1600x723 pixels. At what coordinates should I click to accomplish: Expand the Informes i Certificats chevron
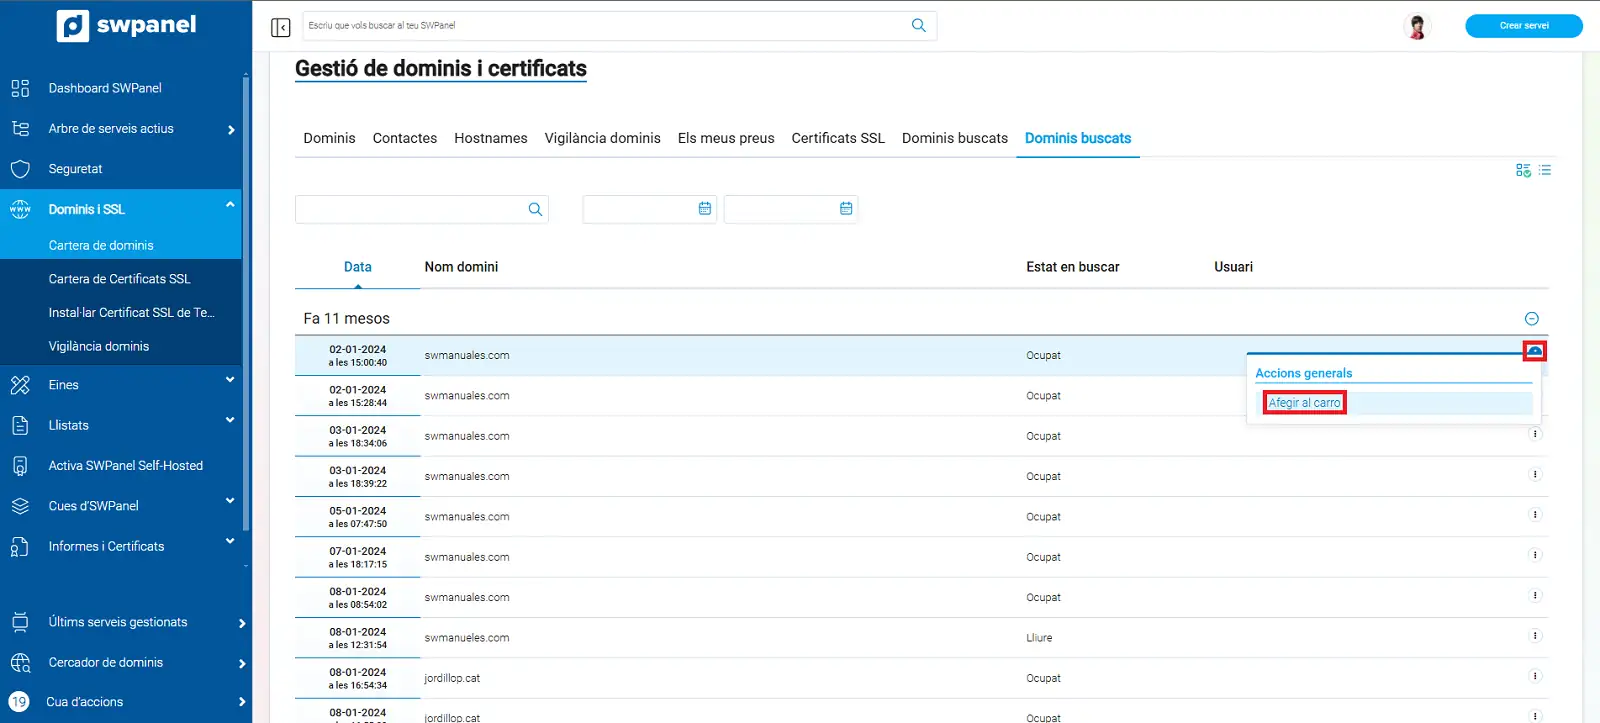(230, 541)
